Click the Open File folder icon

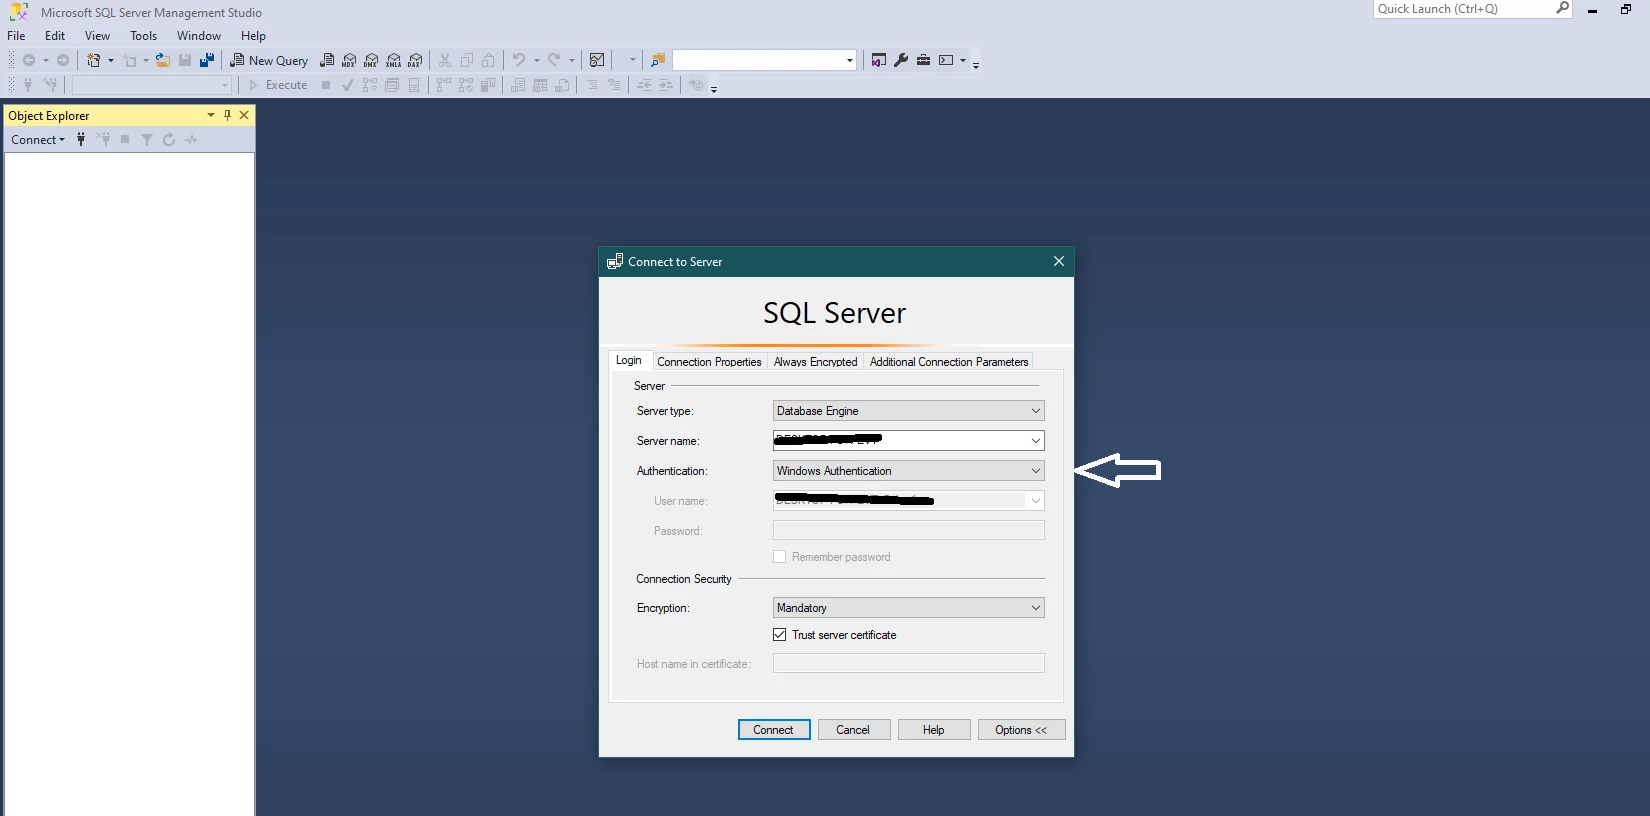162,60
